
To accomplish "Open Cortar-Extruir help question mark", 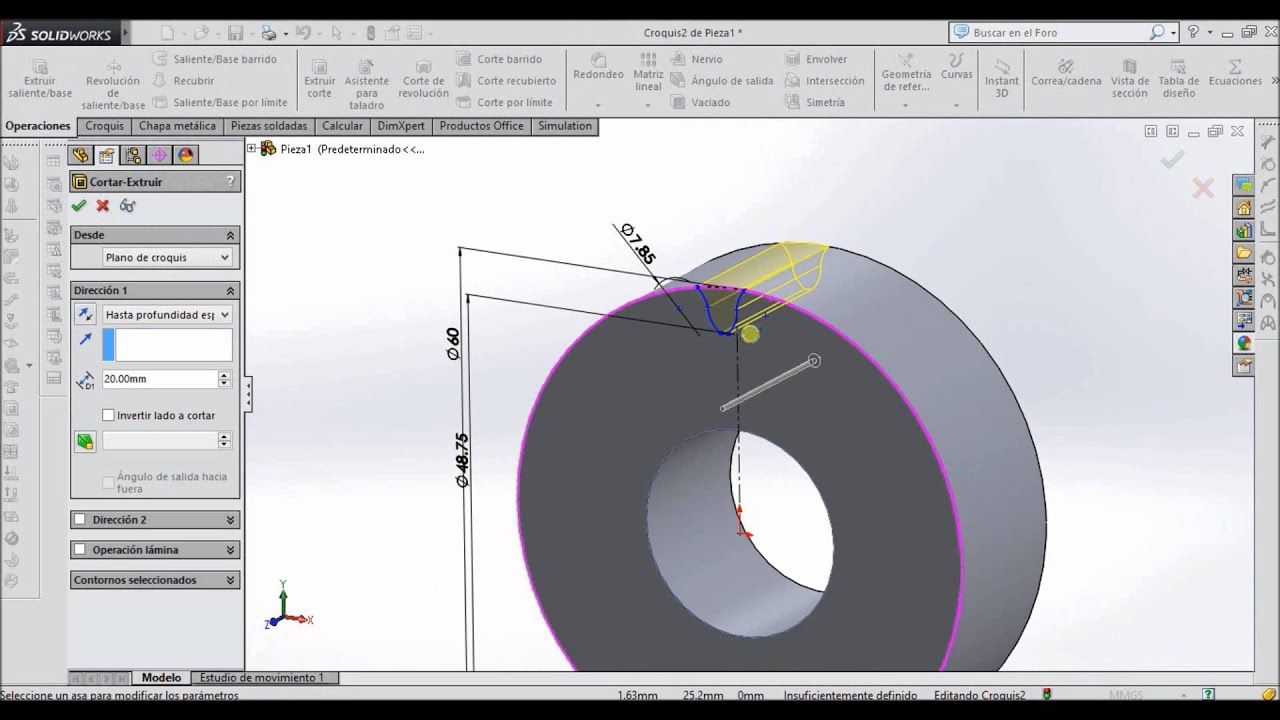I will (230, 181).
